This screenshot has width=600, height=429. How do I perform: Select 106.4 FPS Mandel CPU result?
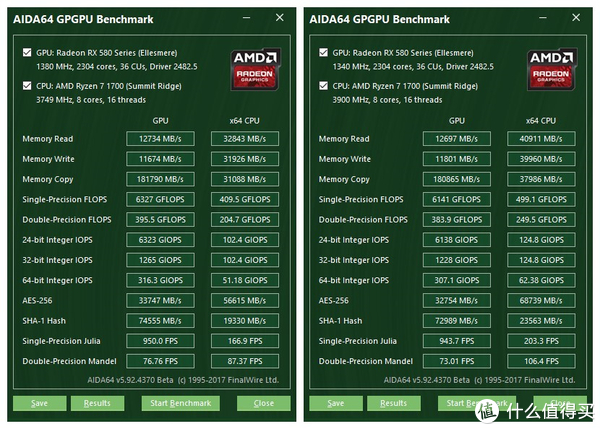541,361
